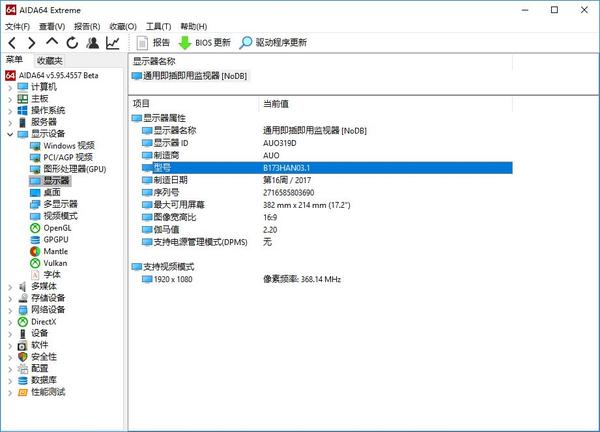
Task: Select 桌面 in the tree
Action: coord(45,192)
